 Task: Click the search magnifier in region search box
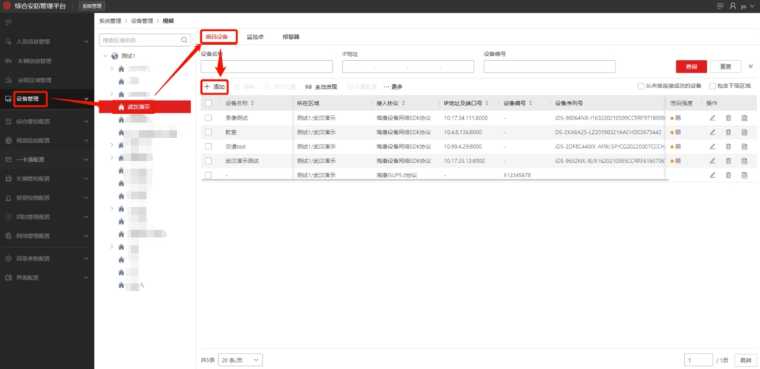point(184,40)
